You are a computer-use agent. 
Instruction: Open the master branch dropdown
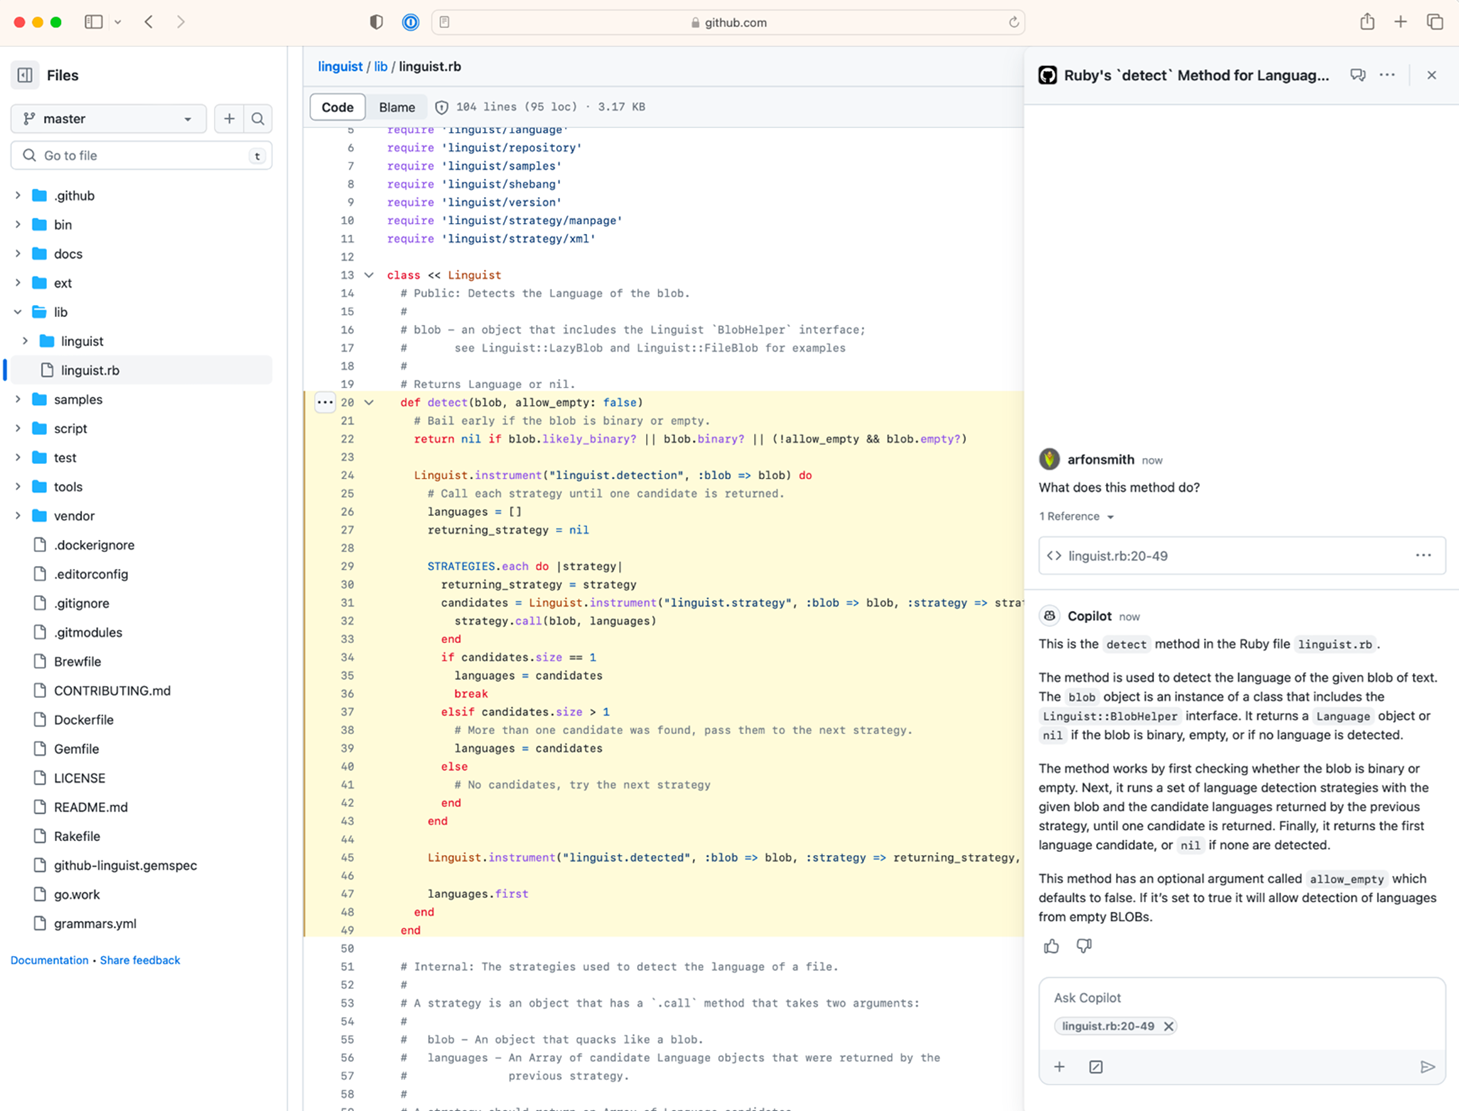(x=108, y=118)
